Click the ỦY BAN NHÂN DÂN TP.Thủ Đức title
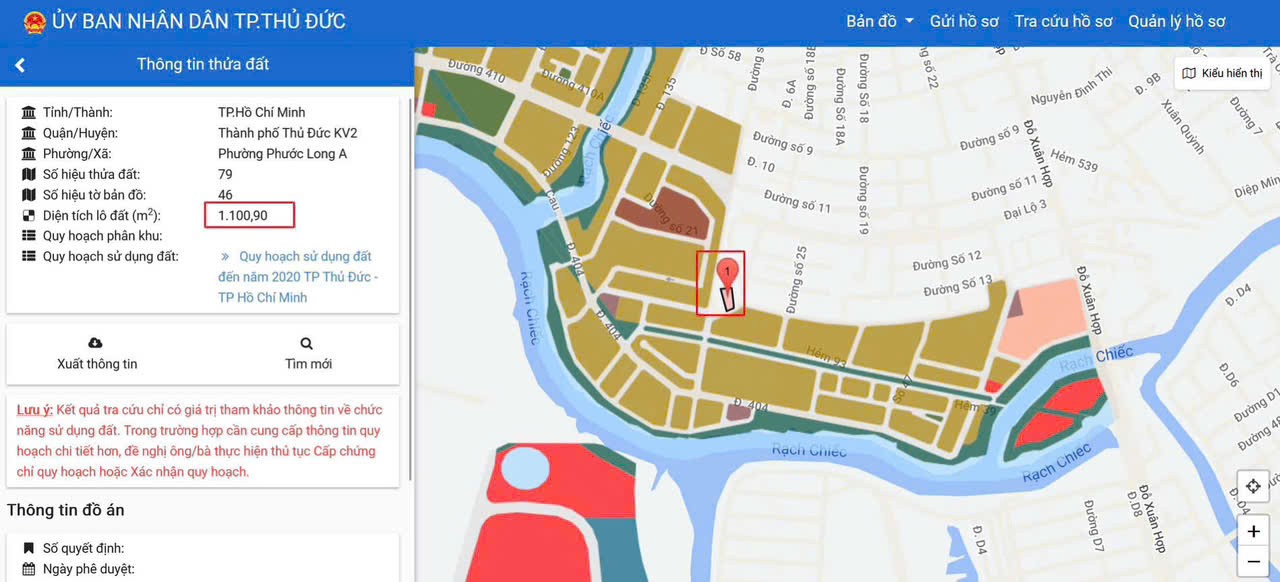1280x582 pixels. click(198, 22)
